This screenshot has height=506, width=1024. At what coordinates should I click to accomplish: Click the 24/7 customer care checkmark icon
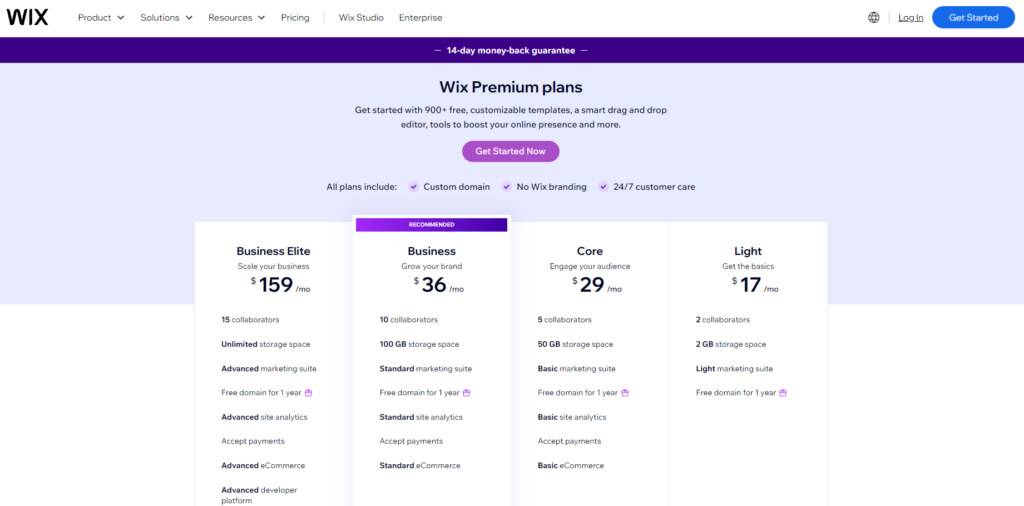coord(603,187)
